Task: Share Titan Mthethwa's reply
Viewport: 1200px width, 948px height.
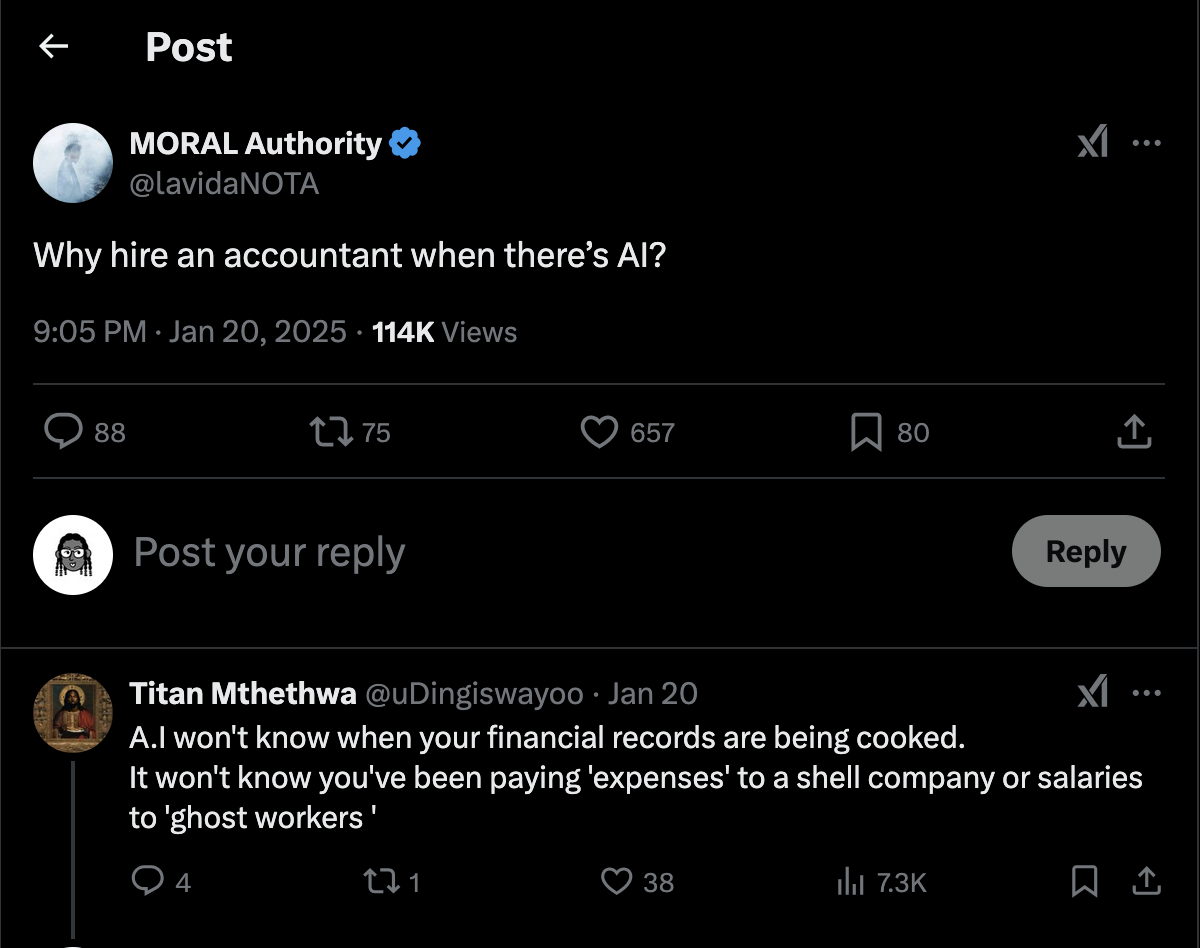Action: (x=1146, y=881)
